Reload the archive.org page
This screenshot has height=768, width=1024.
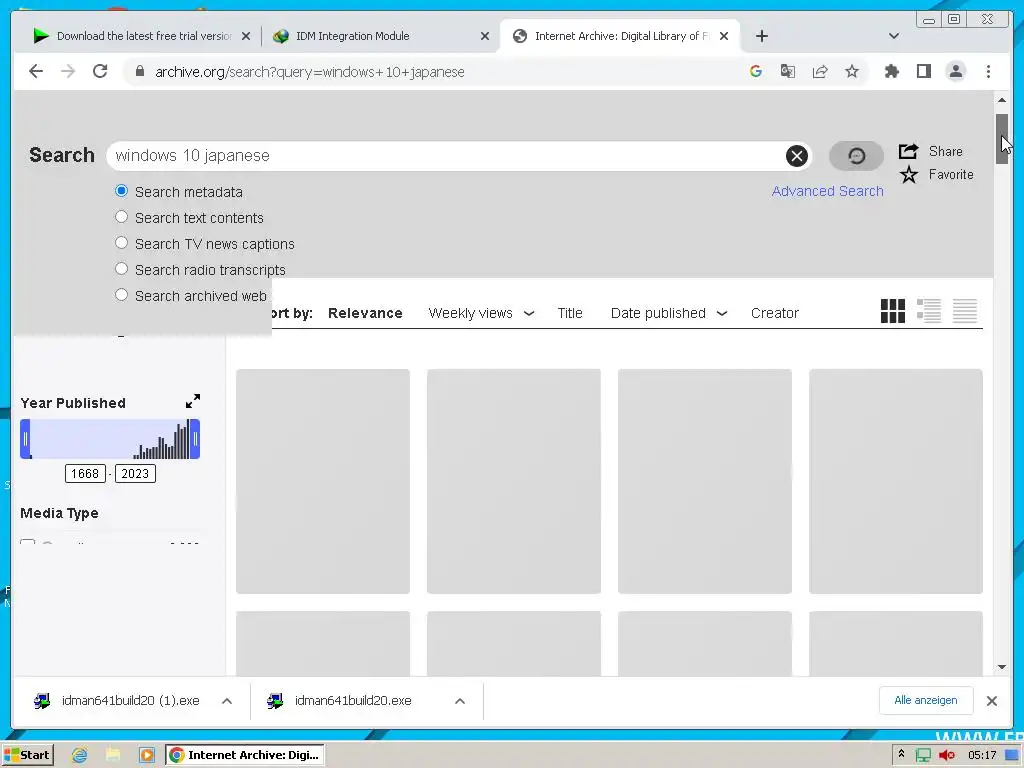coord(100,71)
